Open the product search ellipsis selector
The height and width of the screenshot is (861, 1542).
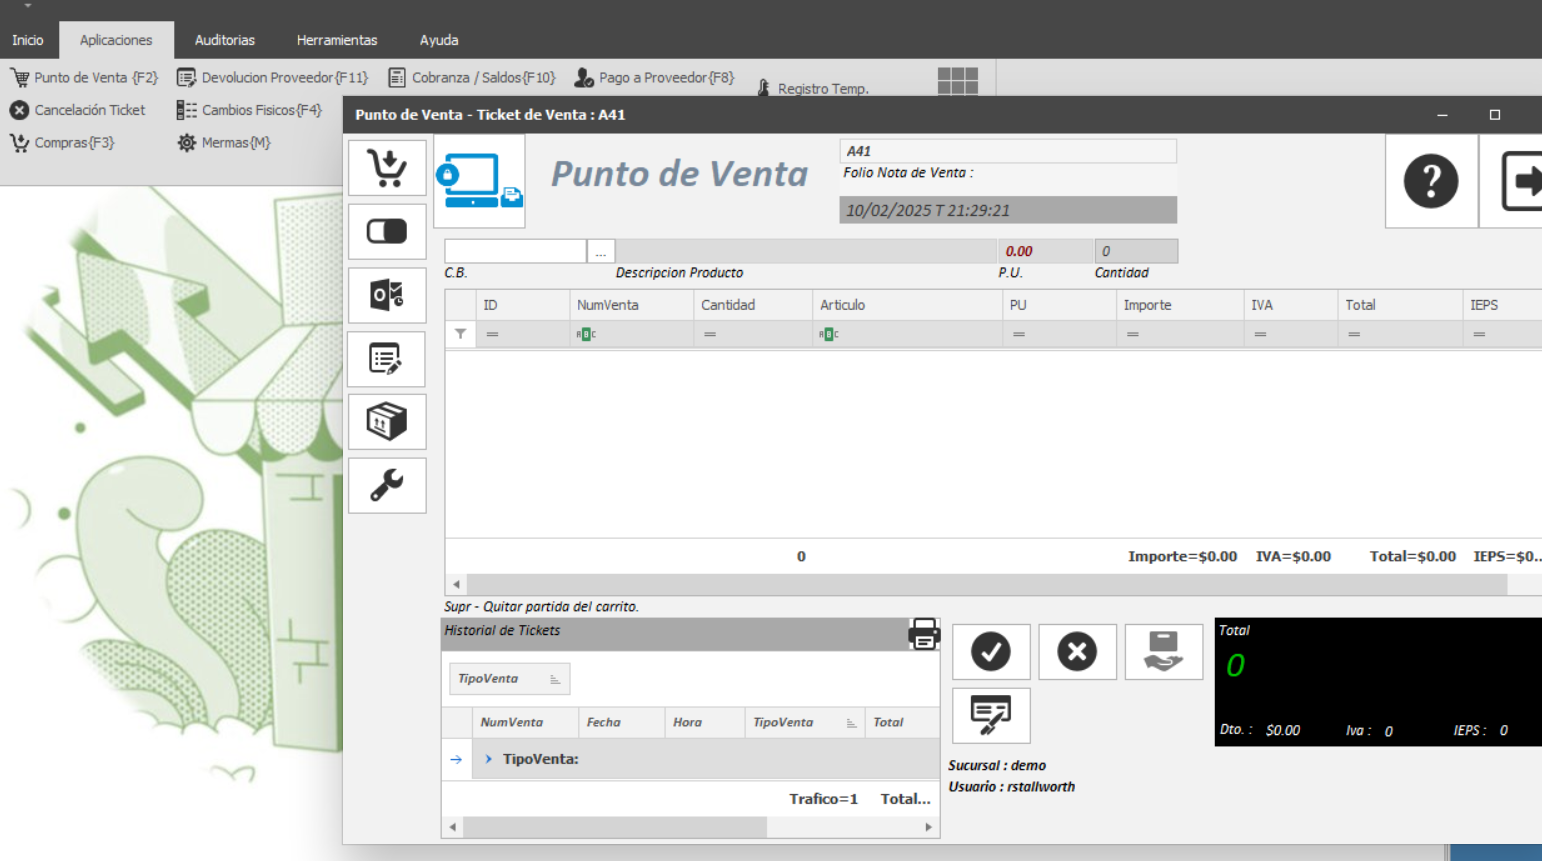600,251
